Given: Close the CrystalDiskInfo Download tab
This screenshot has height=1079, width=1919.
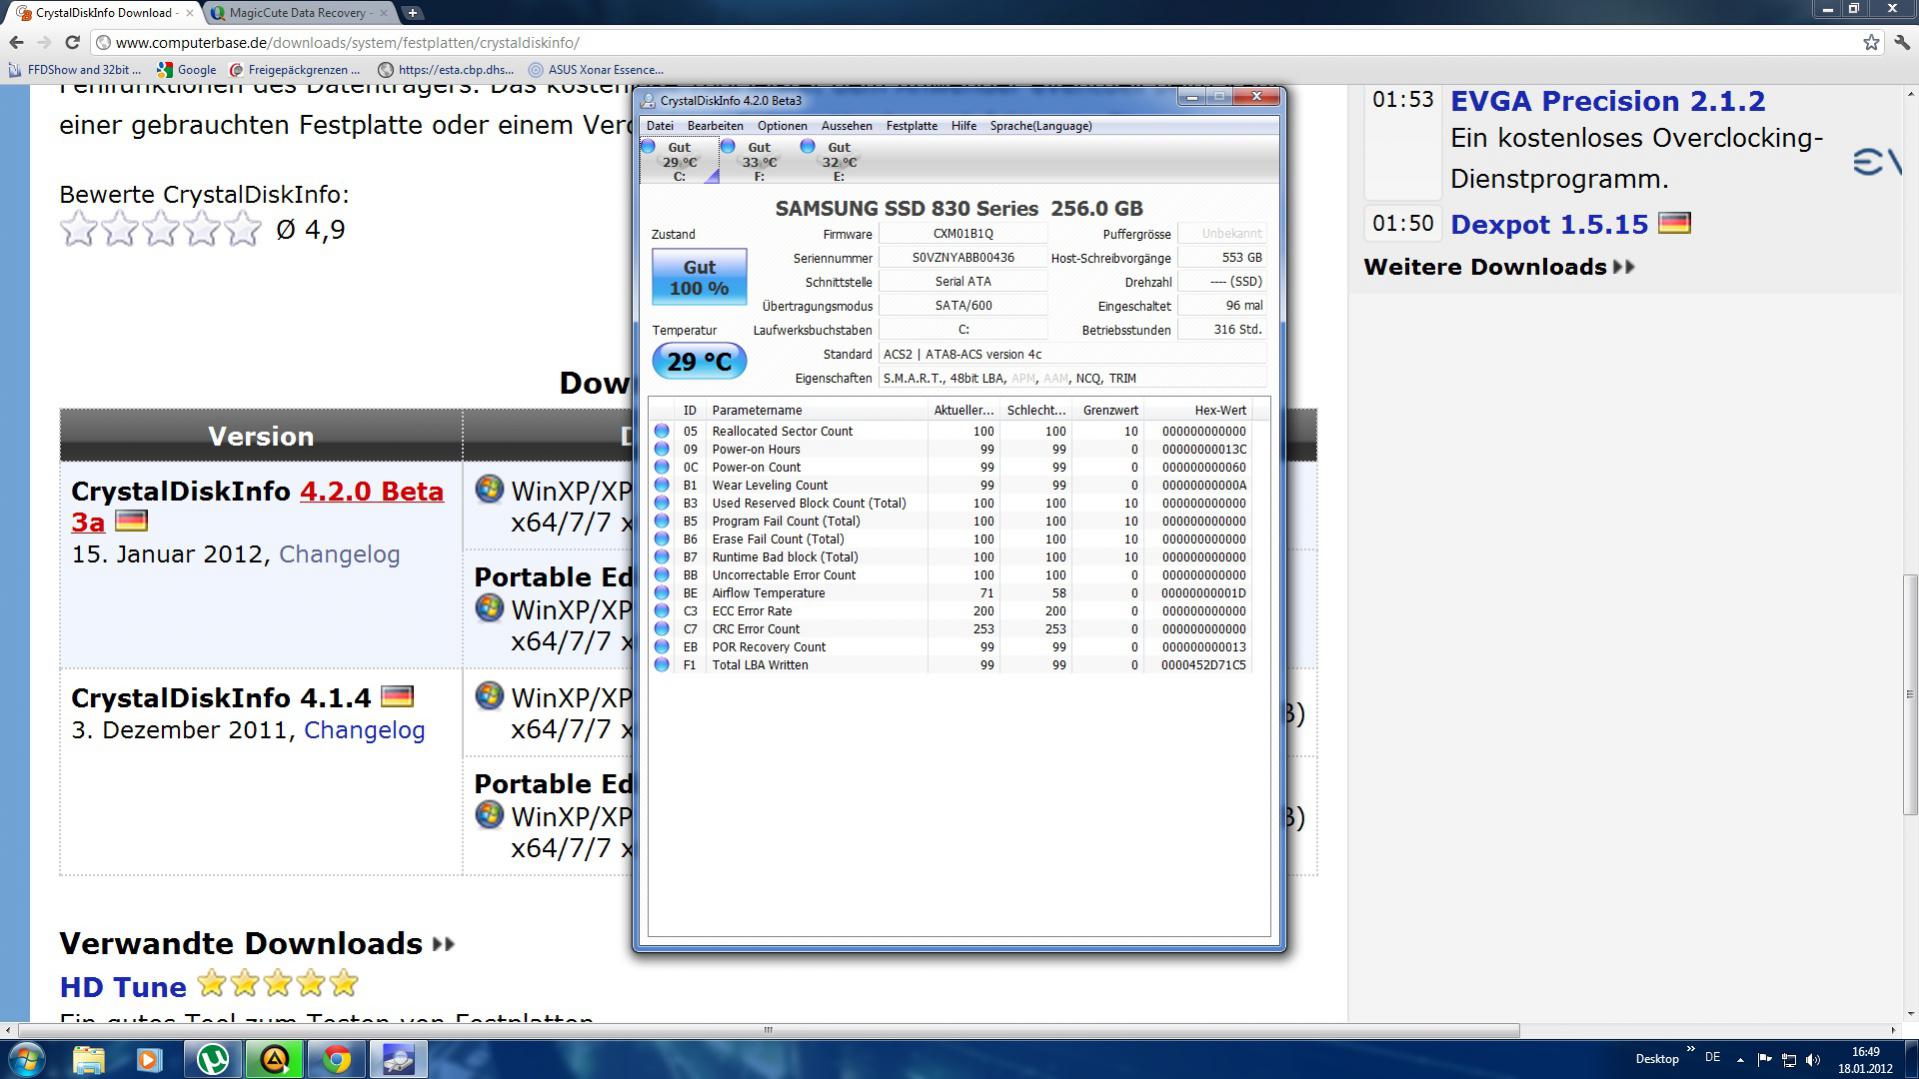Looking at the screenshot, I should 190,13.
